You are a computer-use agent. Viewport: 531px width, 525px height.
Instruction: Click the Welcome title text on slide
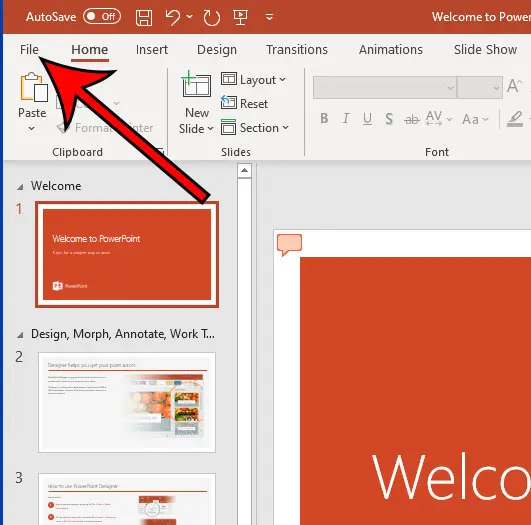tap(451, 477)
